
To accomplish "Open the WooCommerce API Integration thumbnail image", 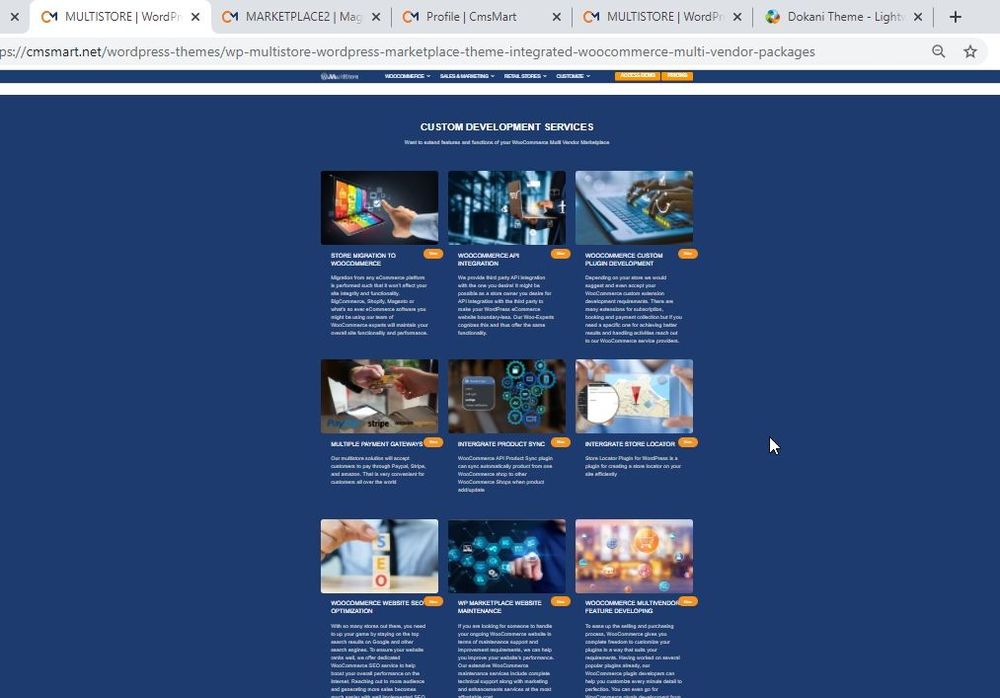I will pyautogui.click(x=506, y=208).
